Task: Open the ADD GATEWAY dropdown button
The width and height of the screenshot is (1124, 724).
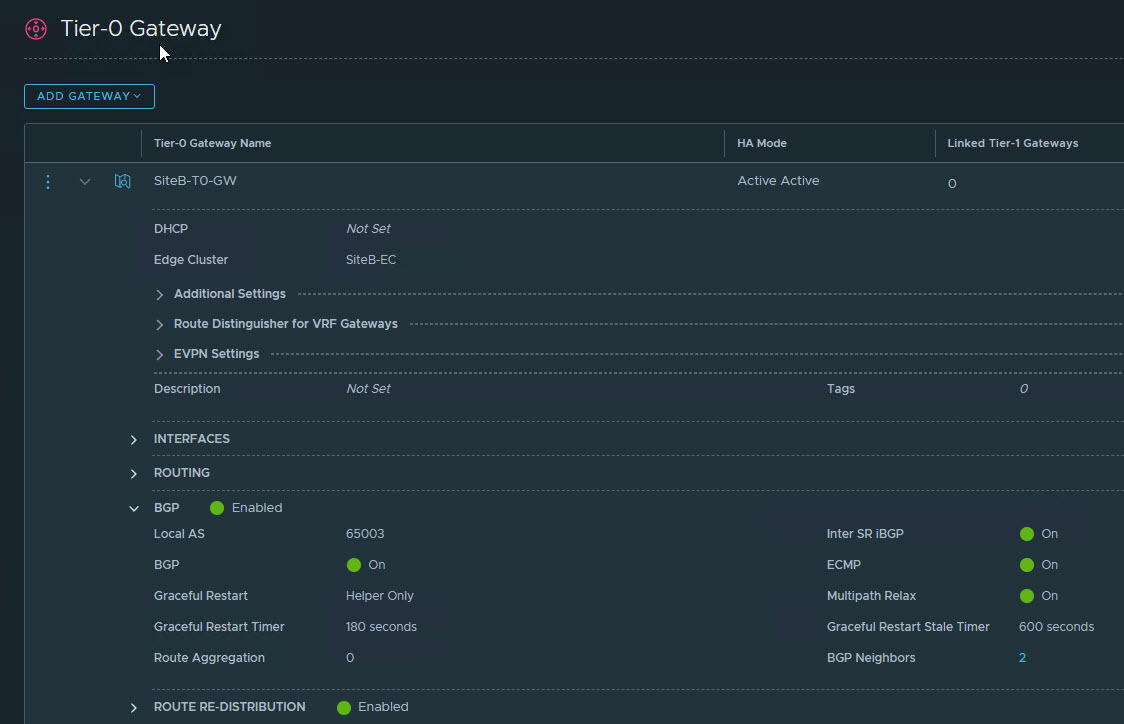Action: [x=89, y=96]
